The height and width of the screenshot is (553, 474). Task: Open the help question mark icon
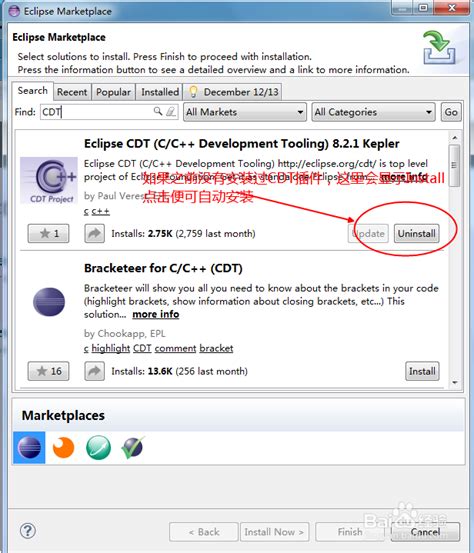[x=28, y=531]
